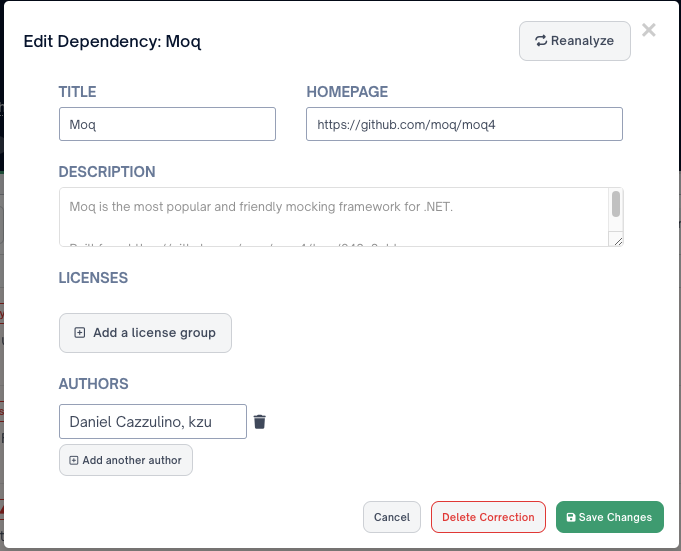Viewport: 681px width, 551px height.
Task: Grab the description scrollbar thumb
Action: tap(615, 204)
